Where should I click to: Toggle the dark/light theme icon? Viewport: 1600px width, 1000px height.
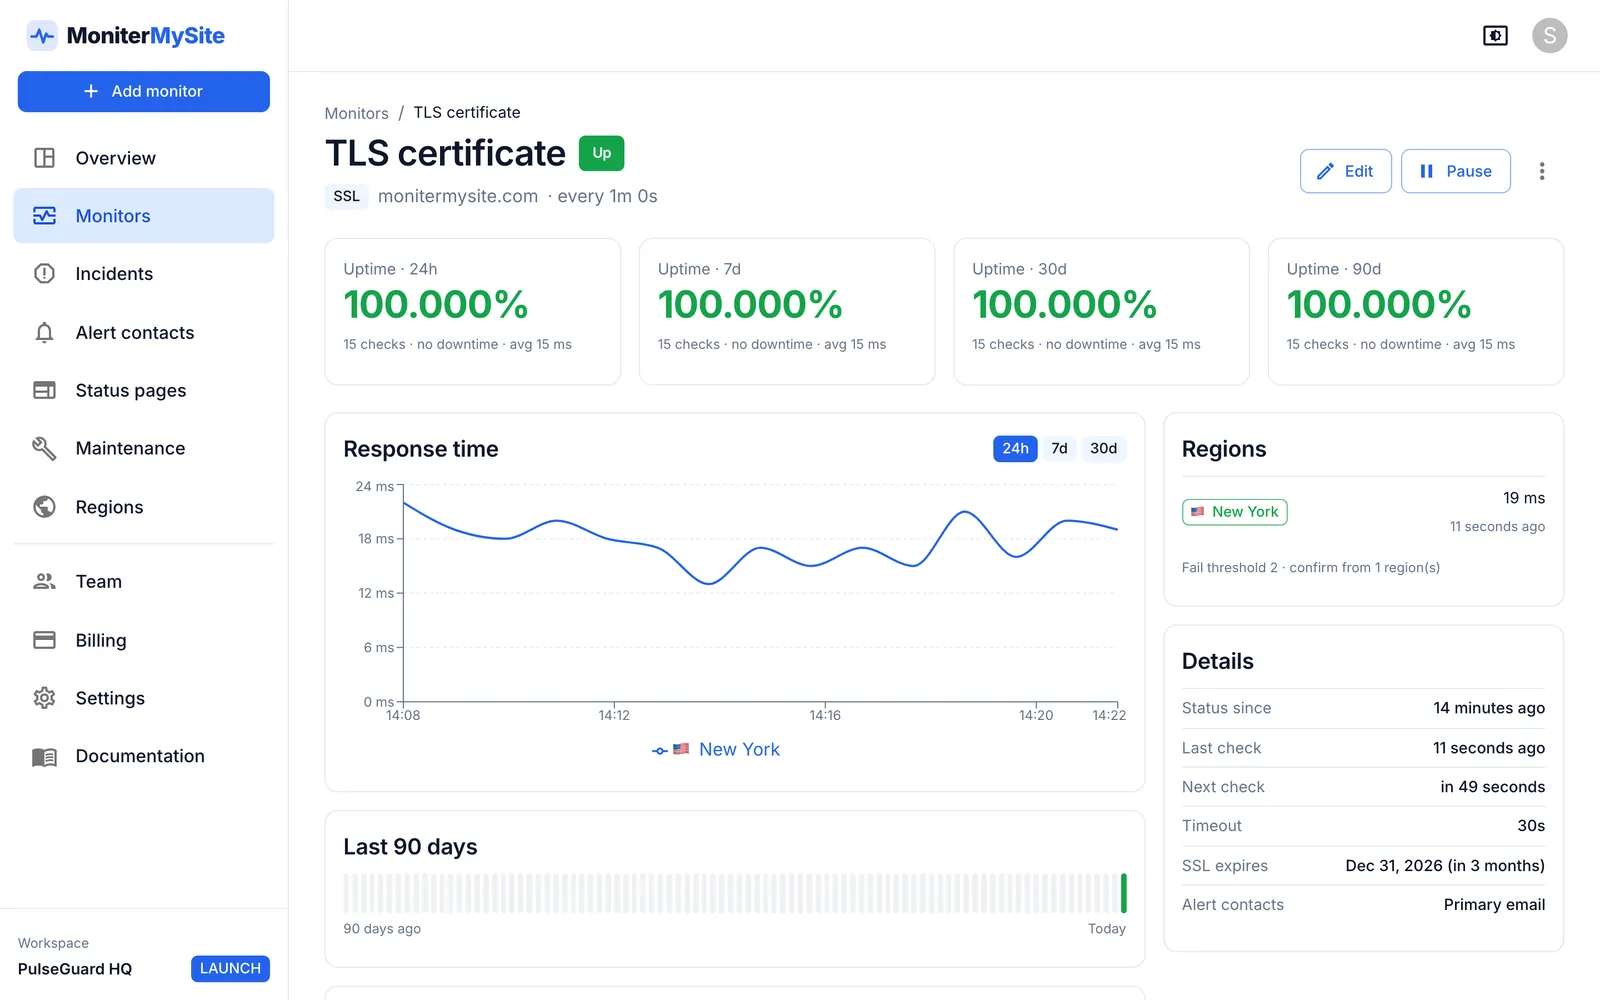click(x=1495, y=36)
